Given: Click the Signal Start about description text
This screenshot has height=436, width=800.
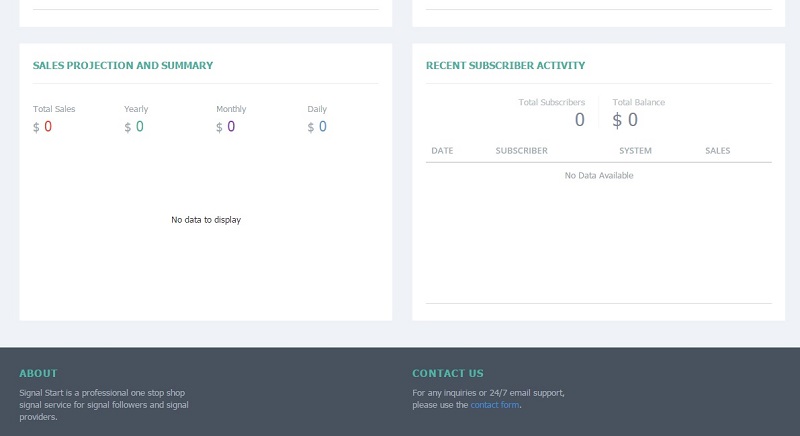Looking at the screenshot, I should click(103, 405).
